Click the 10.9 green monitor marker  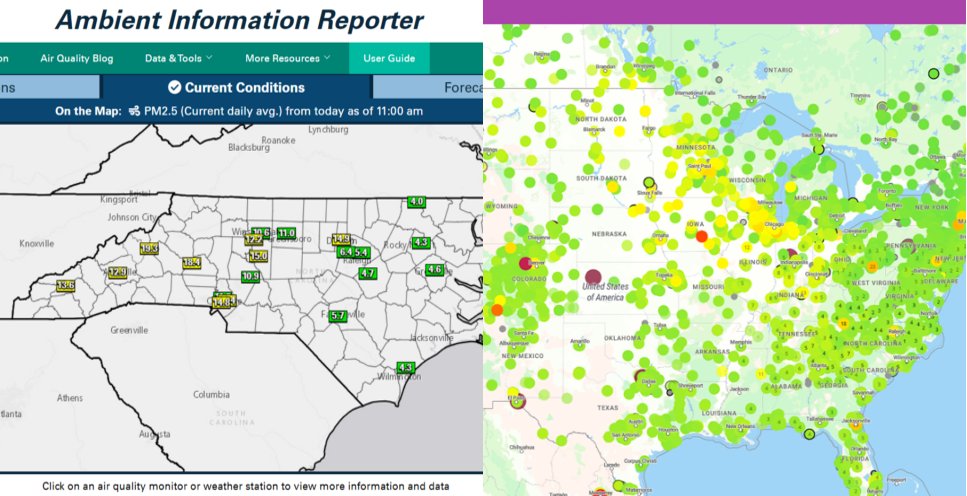250,276
